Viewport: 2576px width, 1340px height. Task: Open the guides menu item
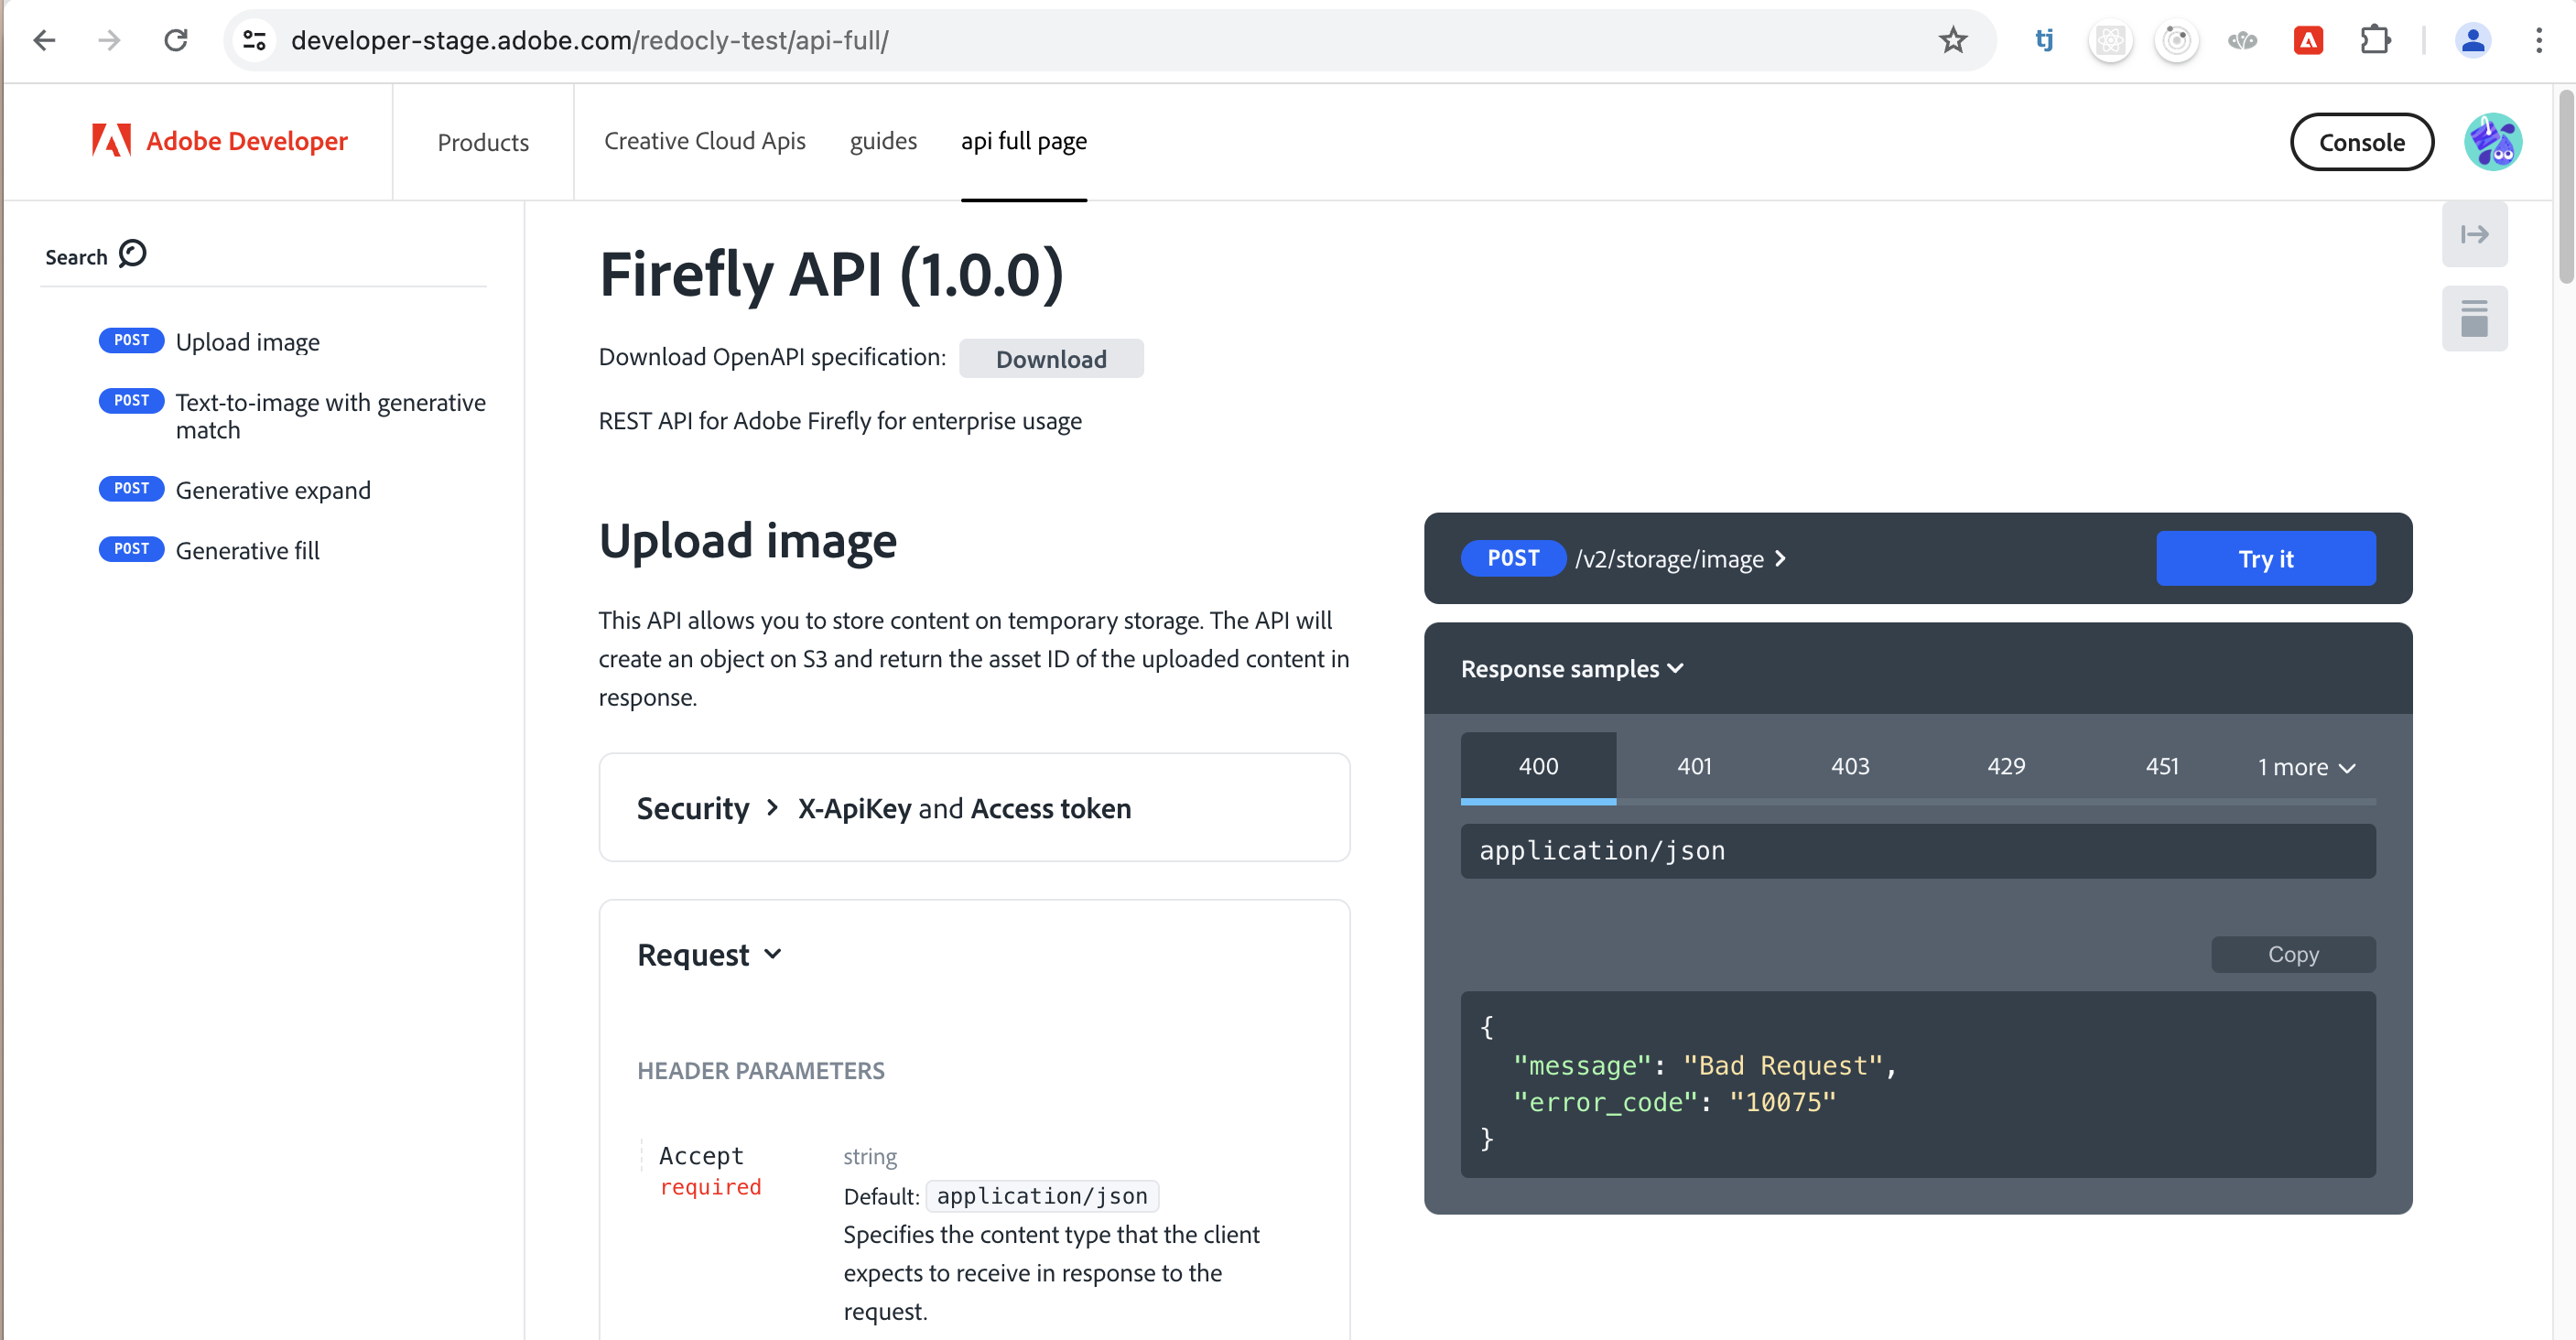(884, 141)
